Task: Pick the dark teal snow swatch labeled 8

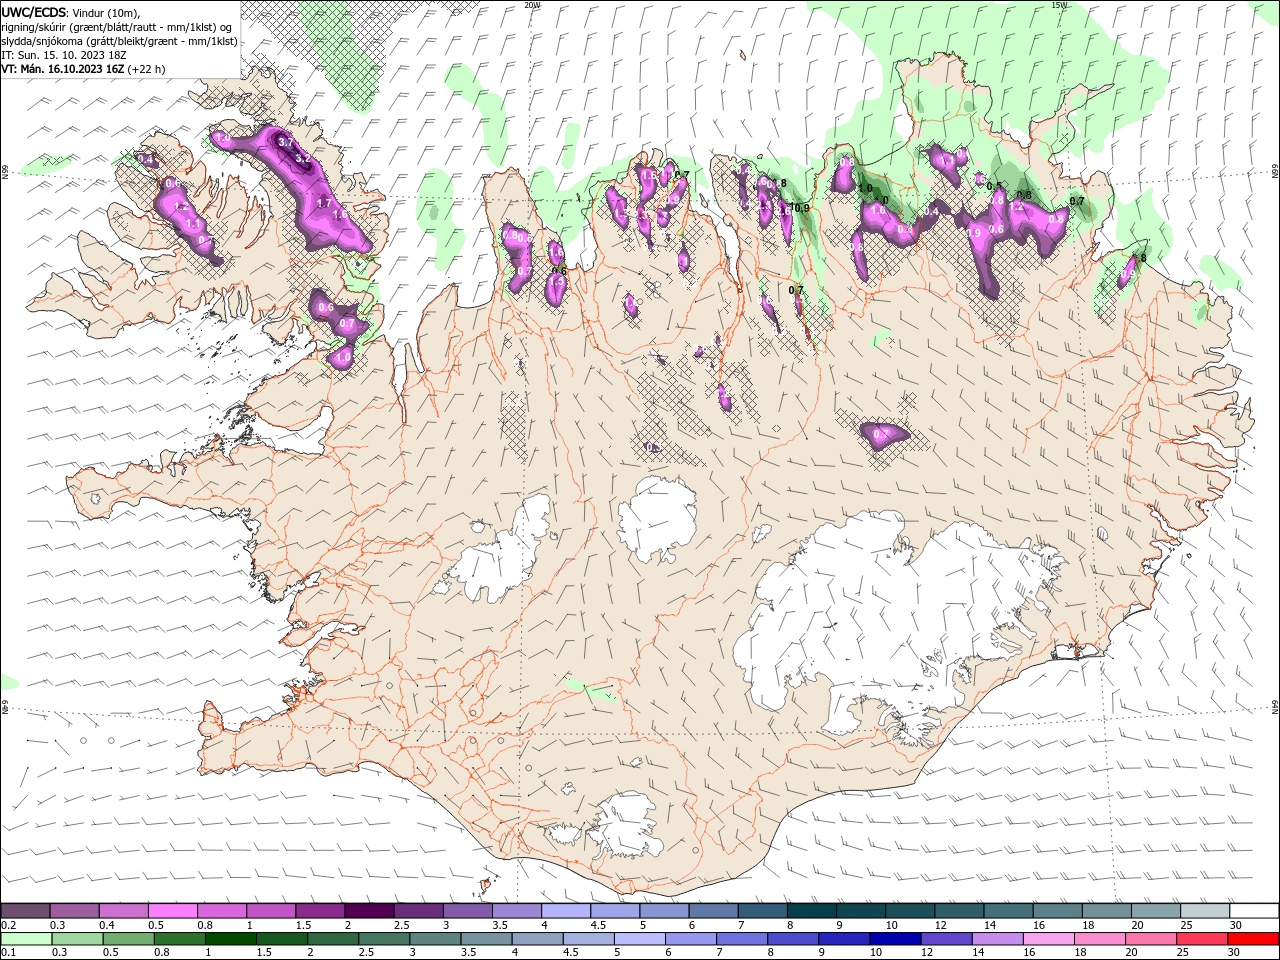Action: click(x=810, y=911)
